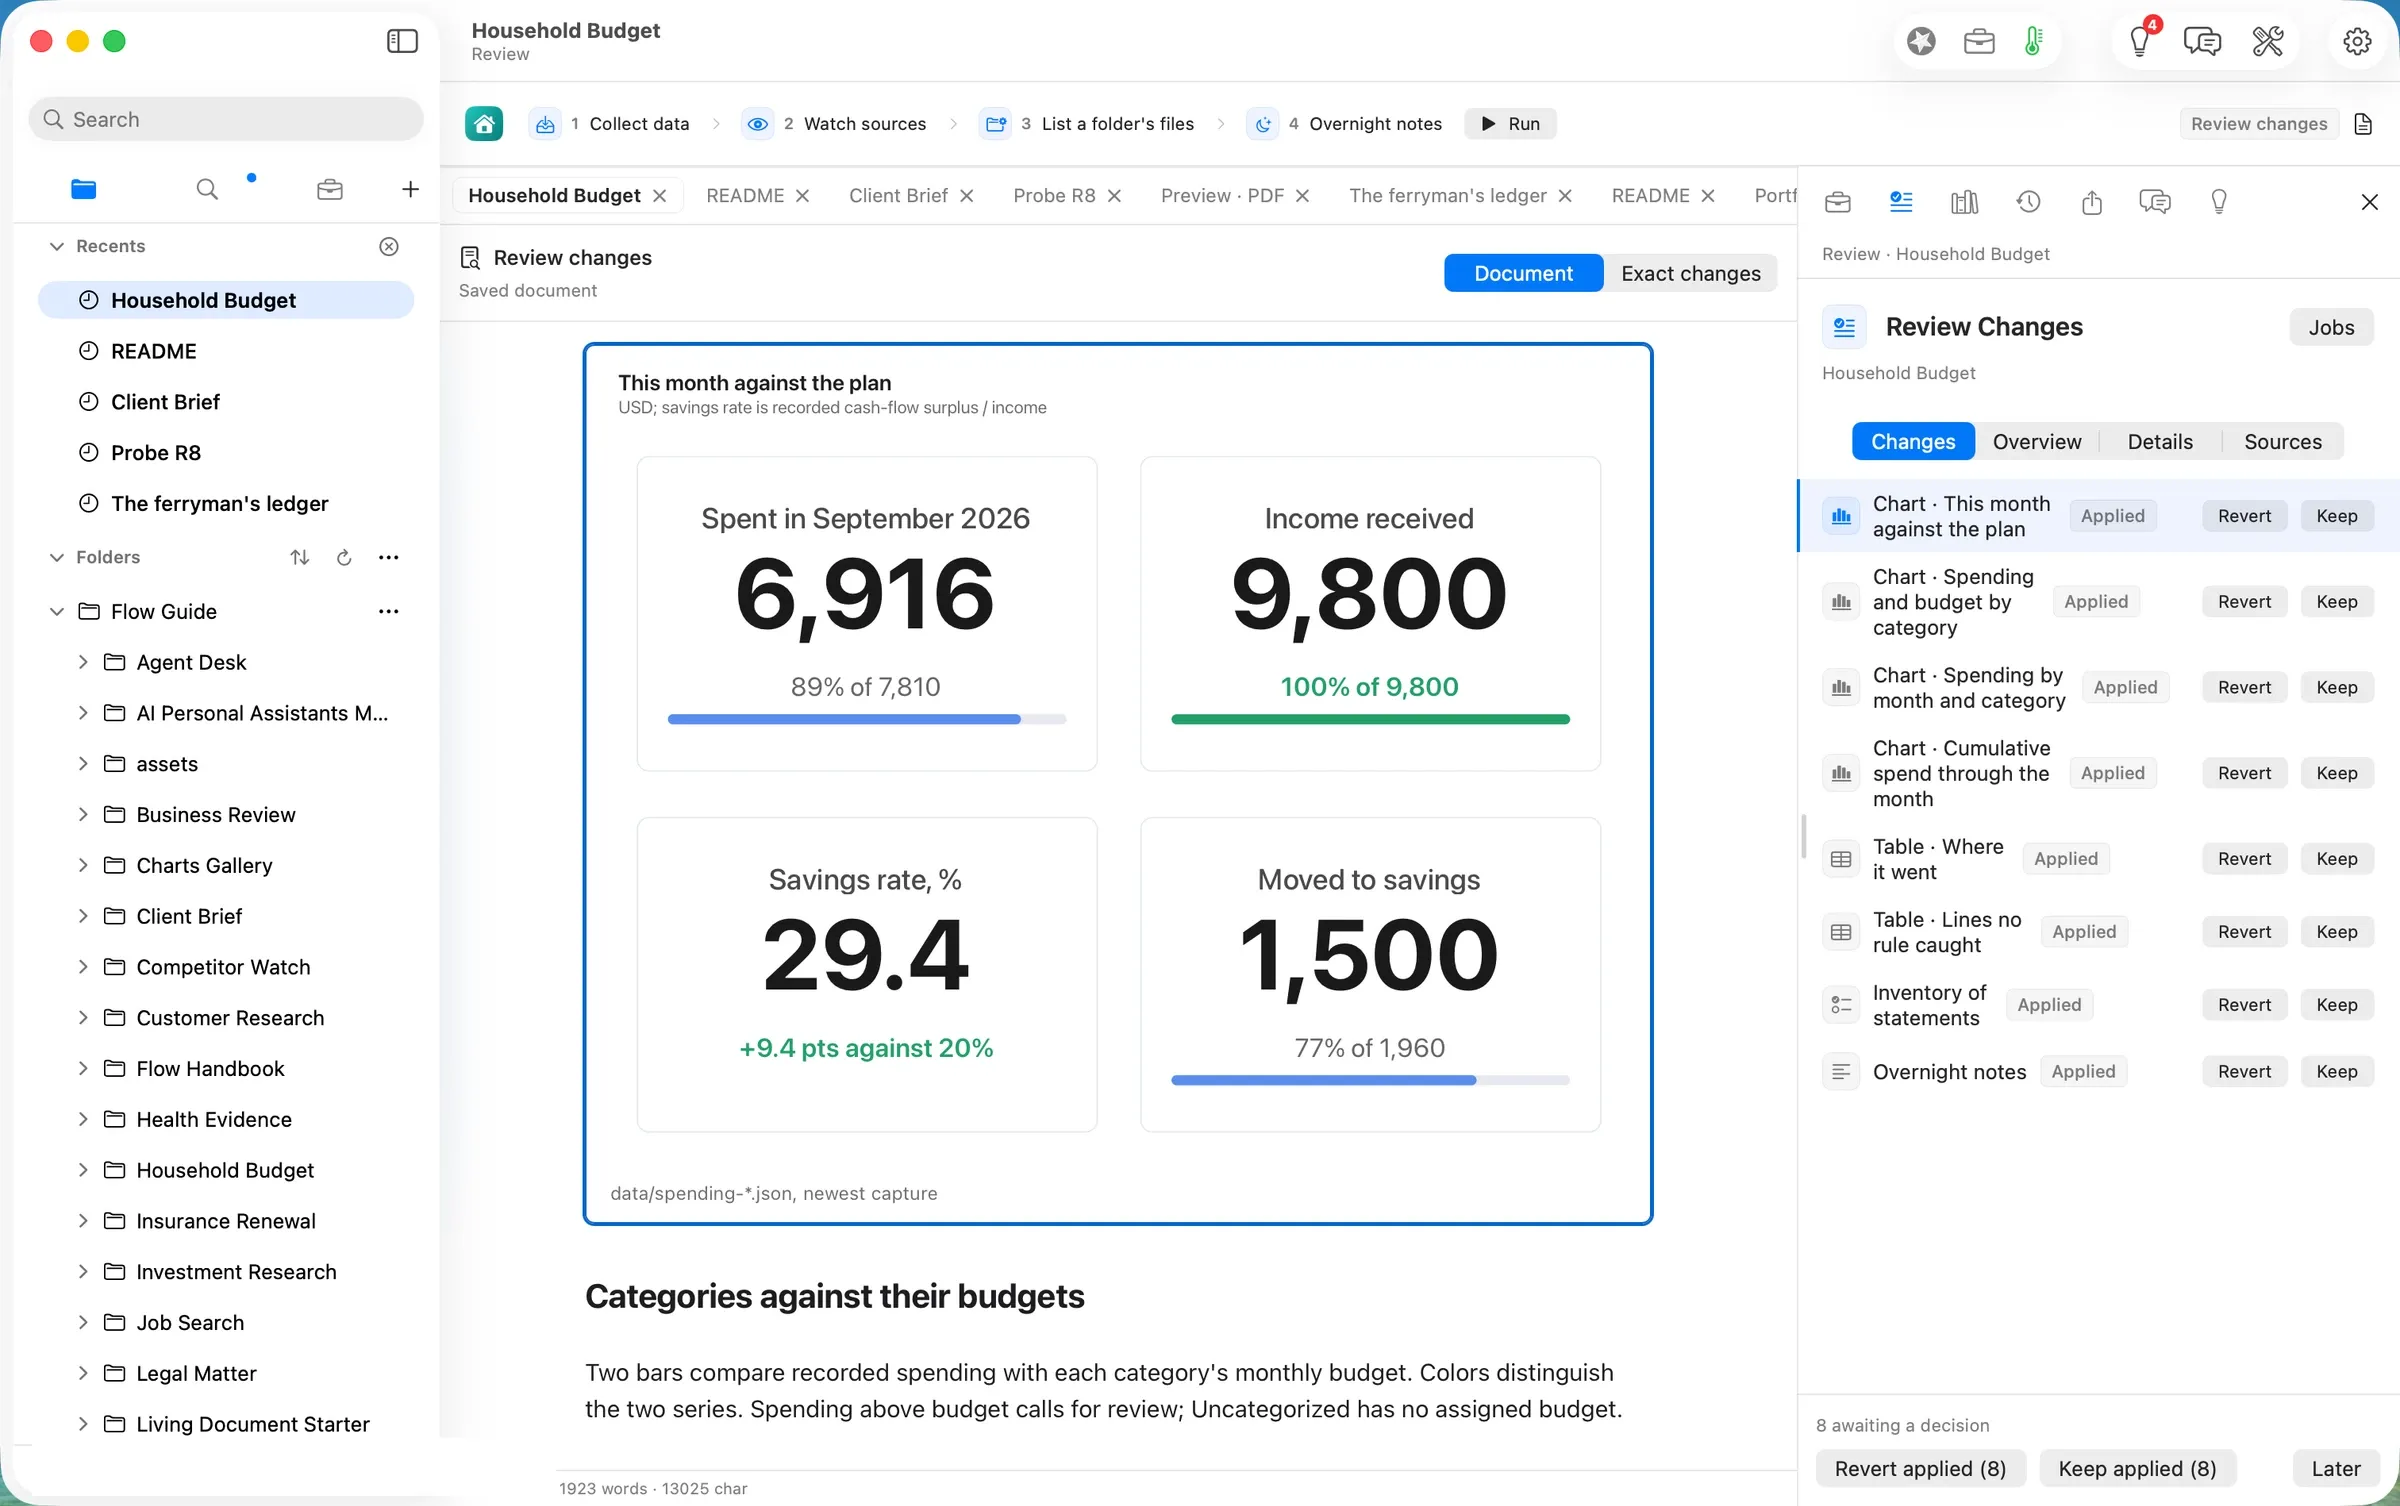Open the library books icon in the right panel
2400x1506 pixels.
point(1964,202)
